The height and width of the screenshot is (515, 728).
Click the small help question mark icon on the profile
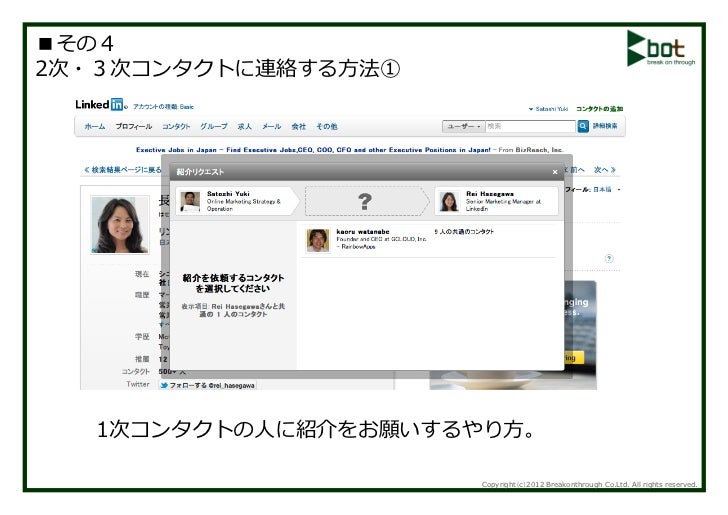pyautogui.click(x=609, y=258)
